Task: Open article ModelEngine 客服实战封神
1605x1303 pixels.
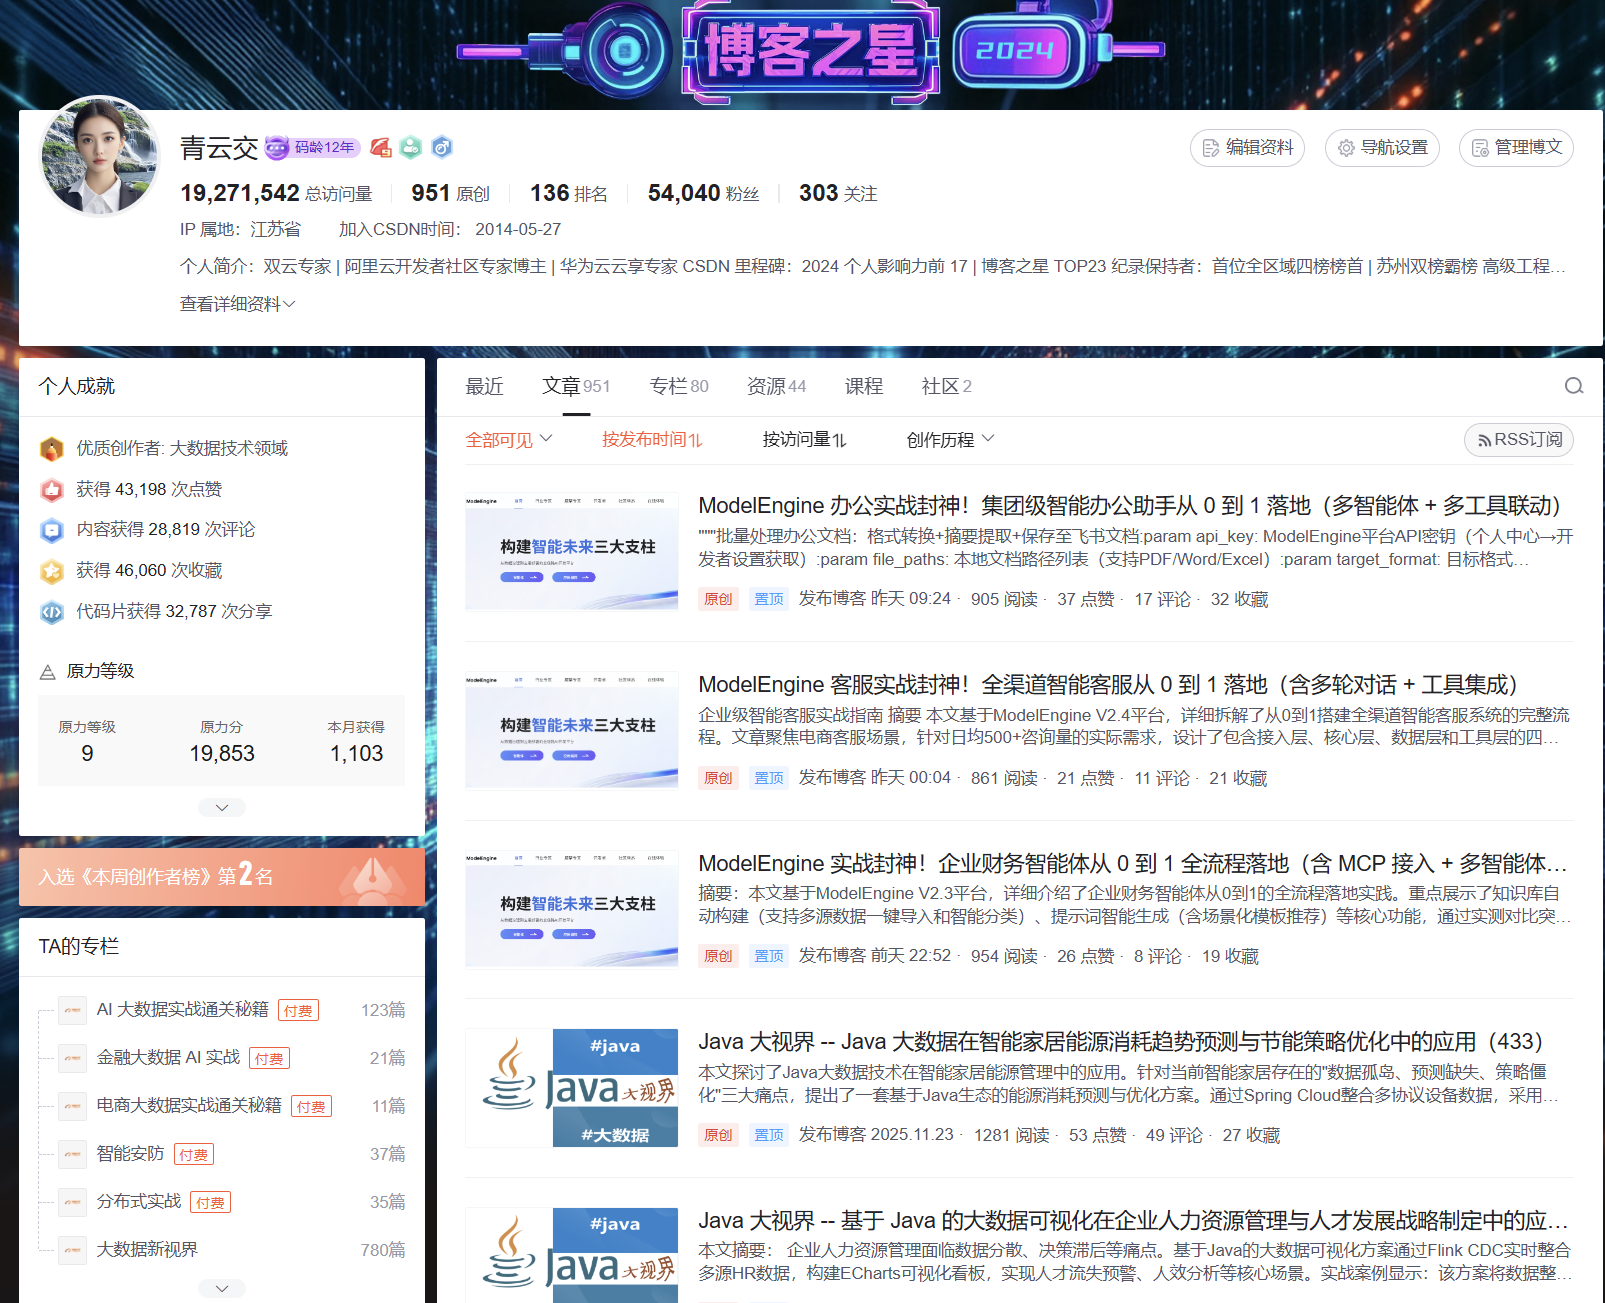Action: point(1108,685)
